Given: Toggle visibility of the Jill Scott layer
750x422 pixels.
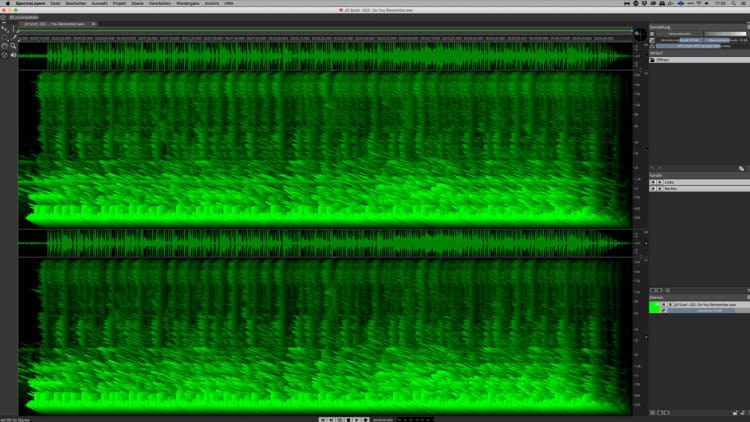Looking at the screenshot, I should click(x=663, y=305).
